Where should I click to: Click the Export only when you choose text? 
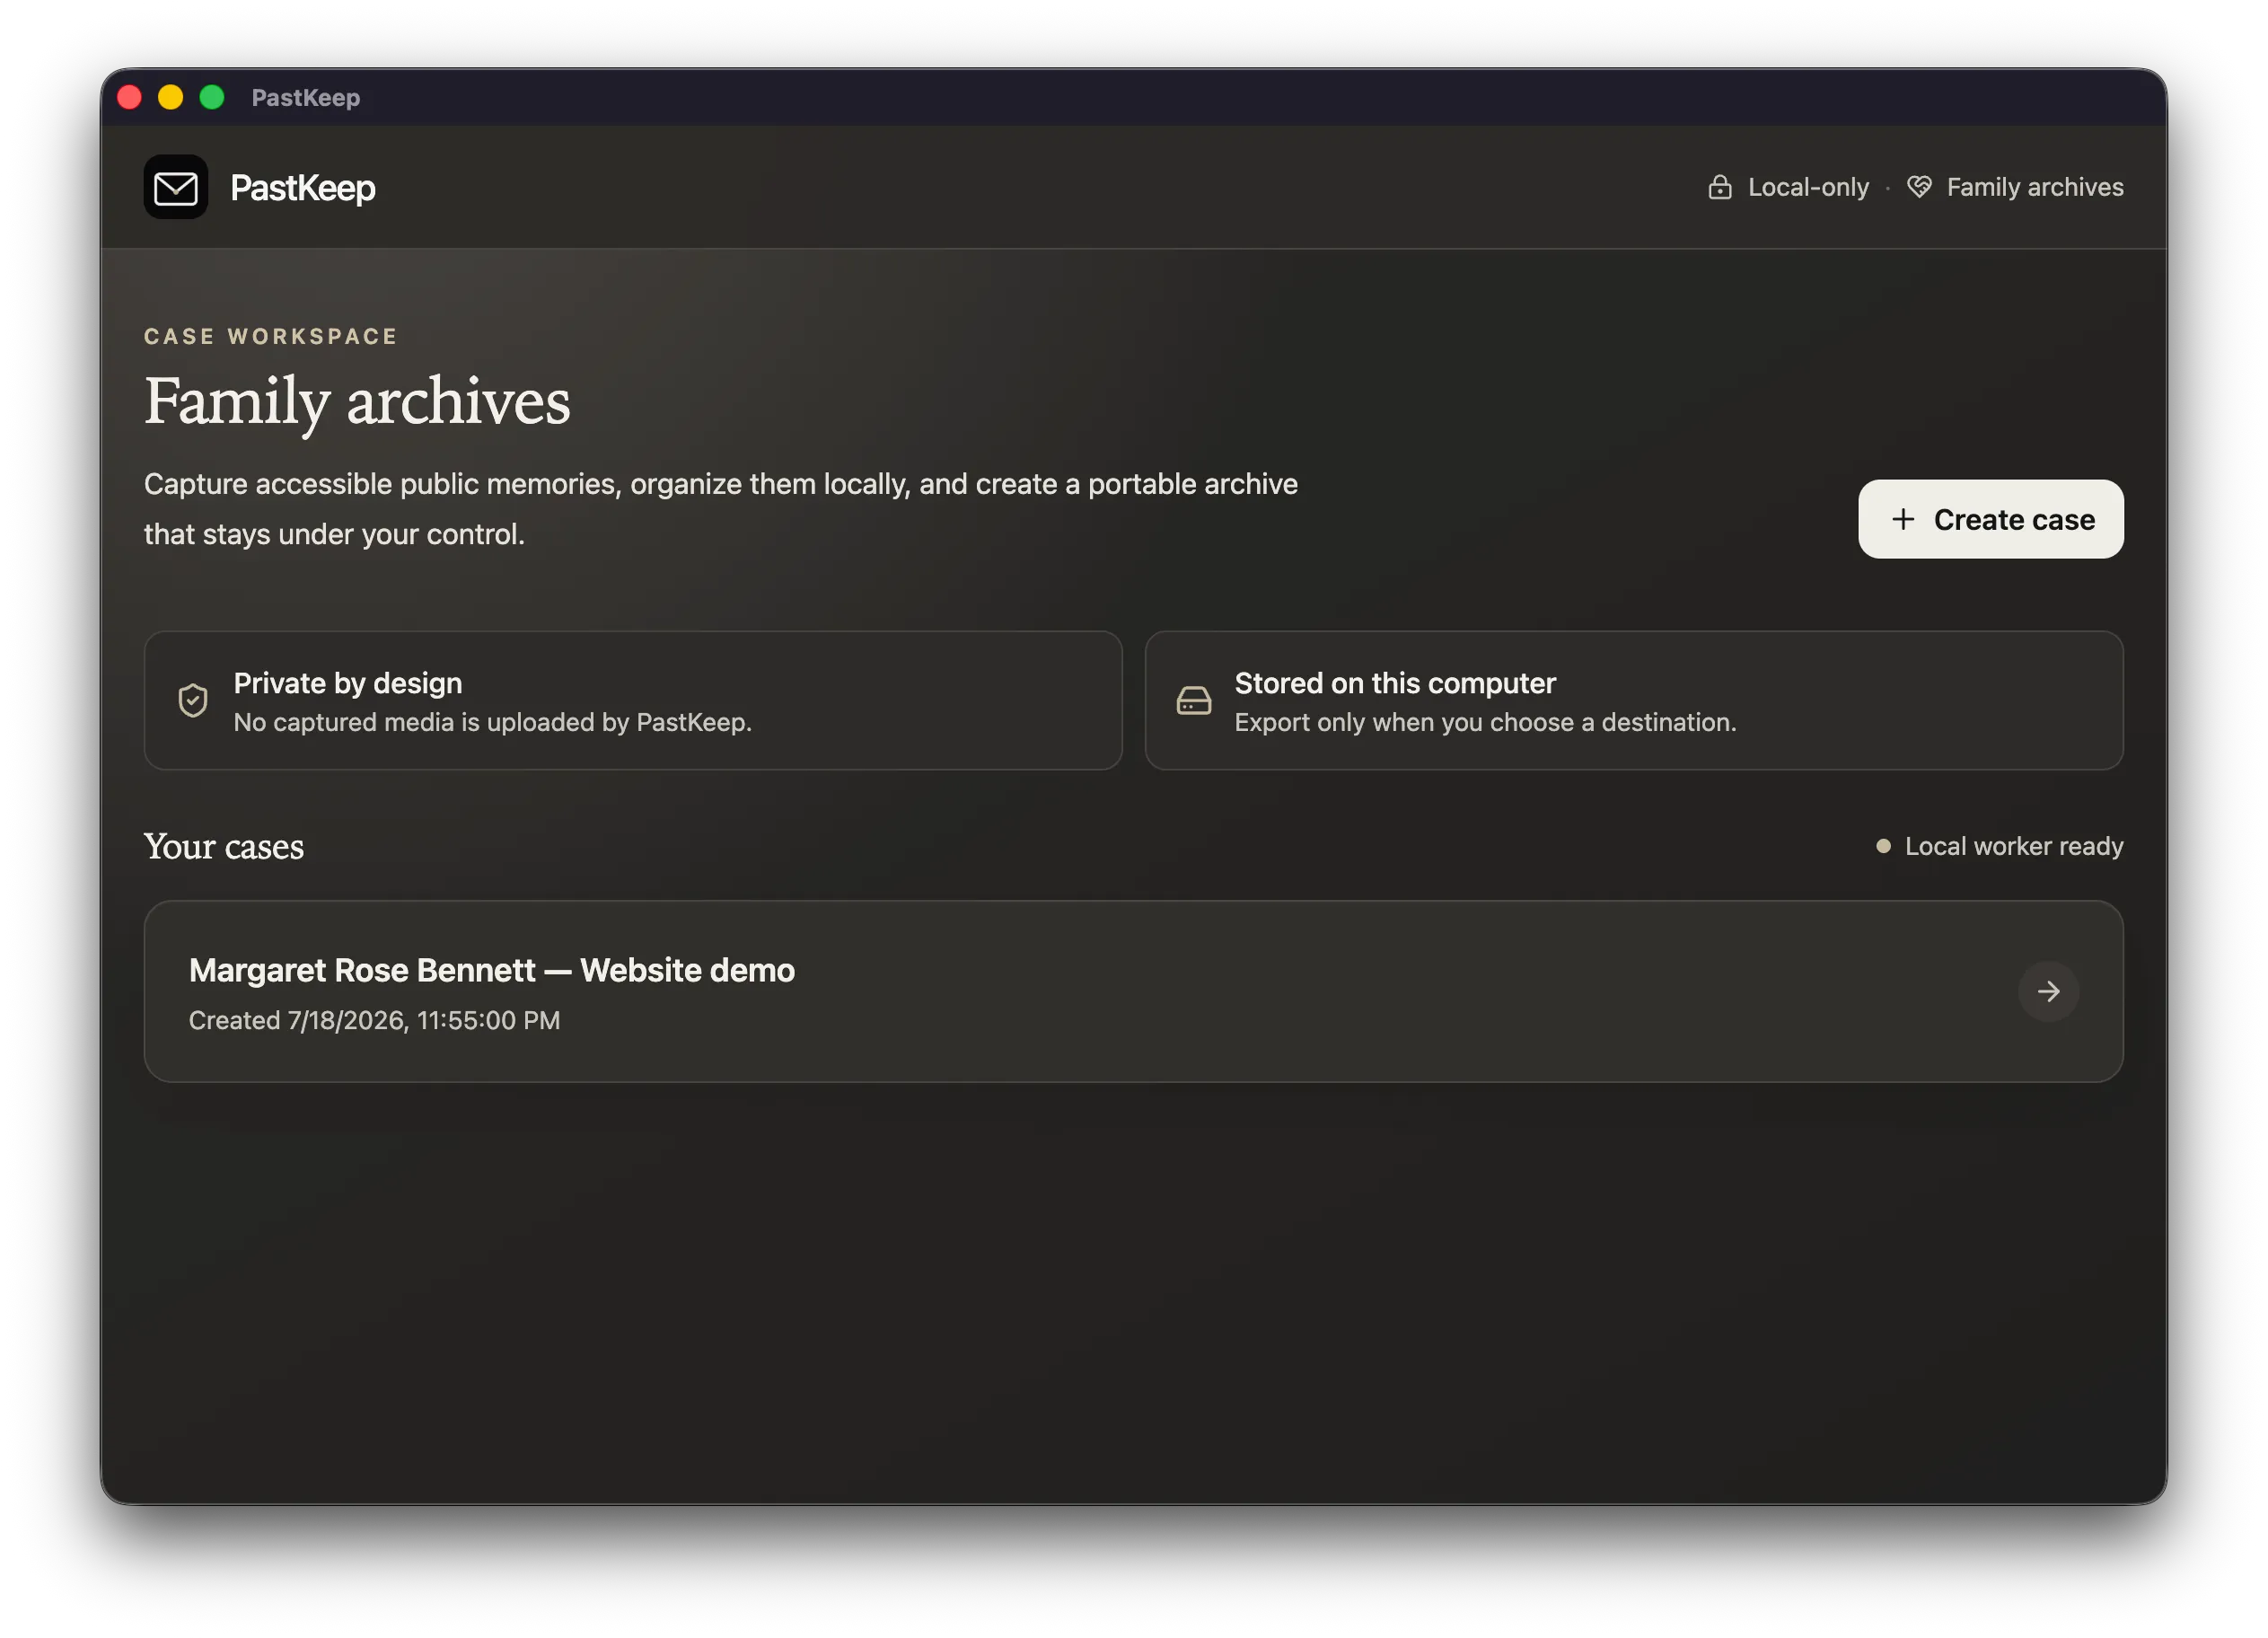[x=1485, y=723]
